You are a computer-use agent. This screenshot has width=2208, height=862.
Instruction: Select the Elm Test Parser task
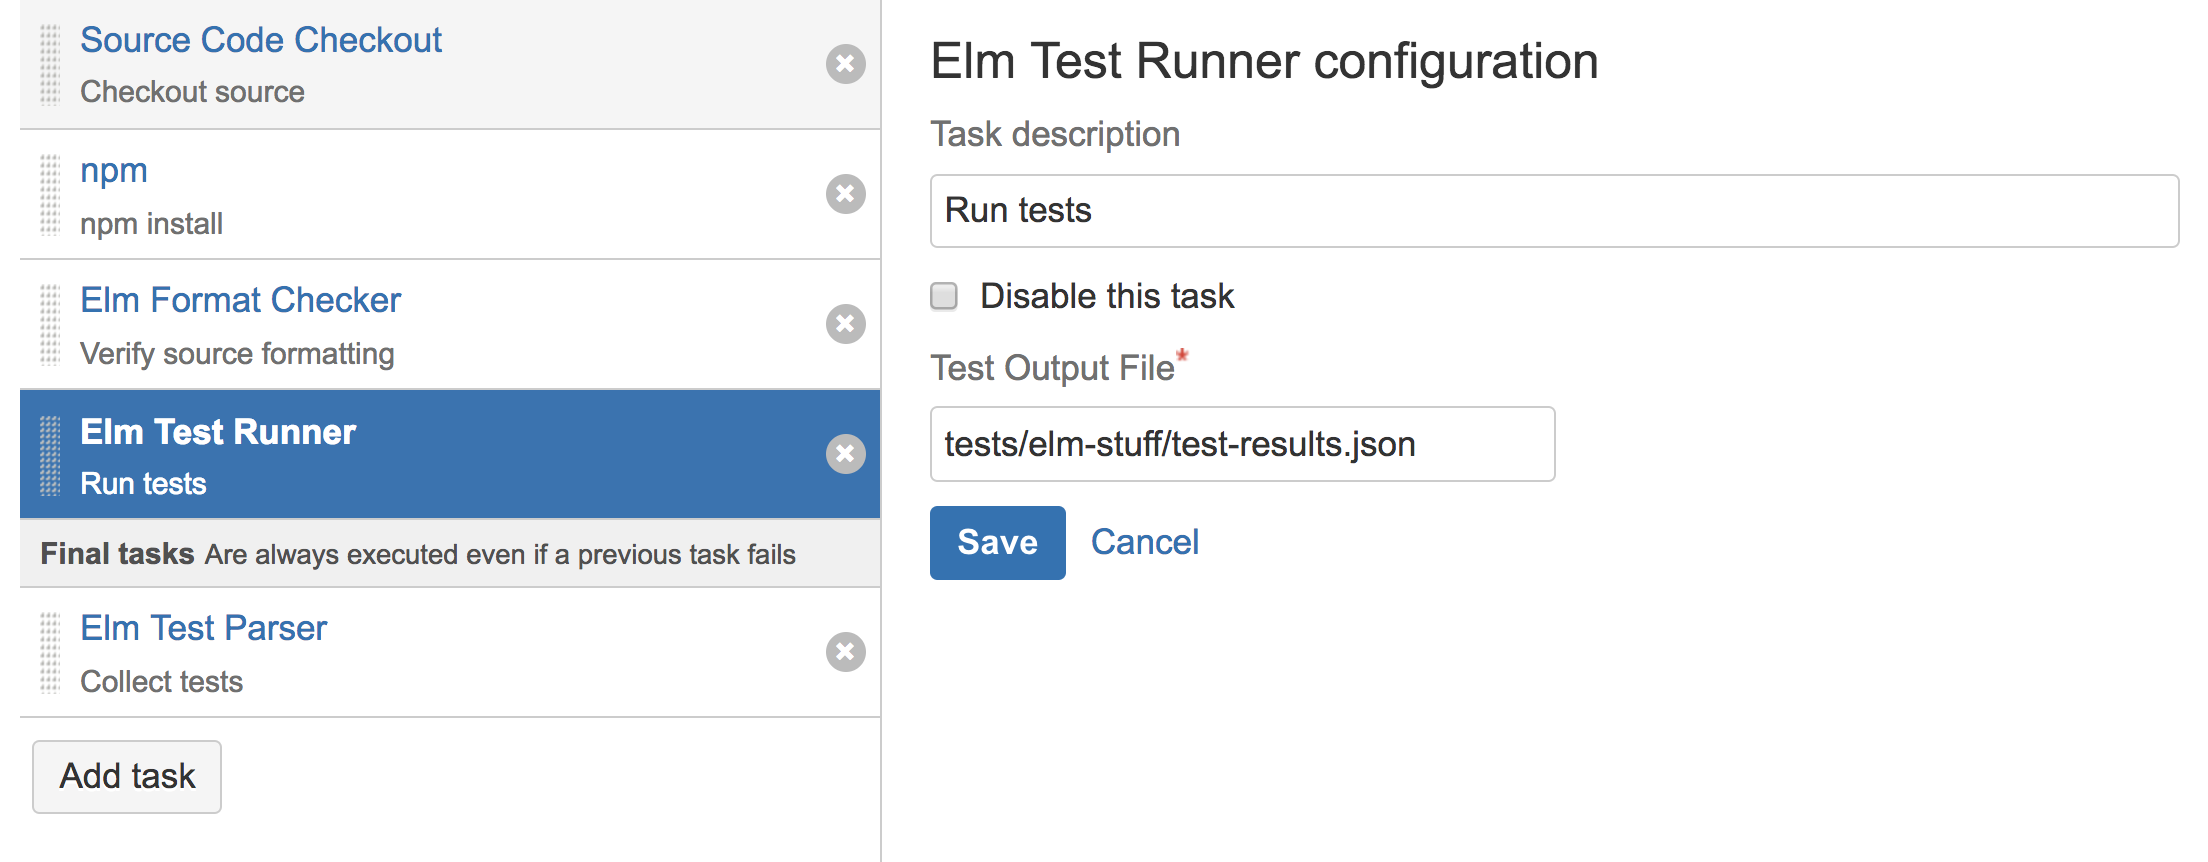click(203, 628)
